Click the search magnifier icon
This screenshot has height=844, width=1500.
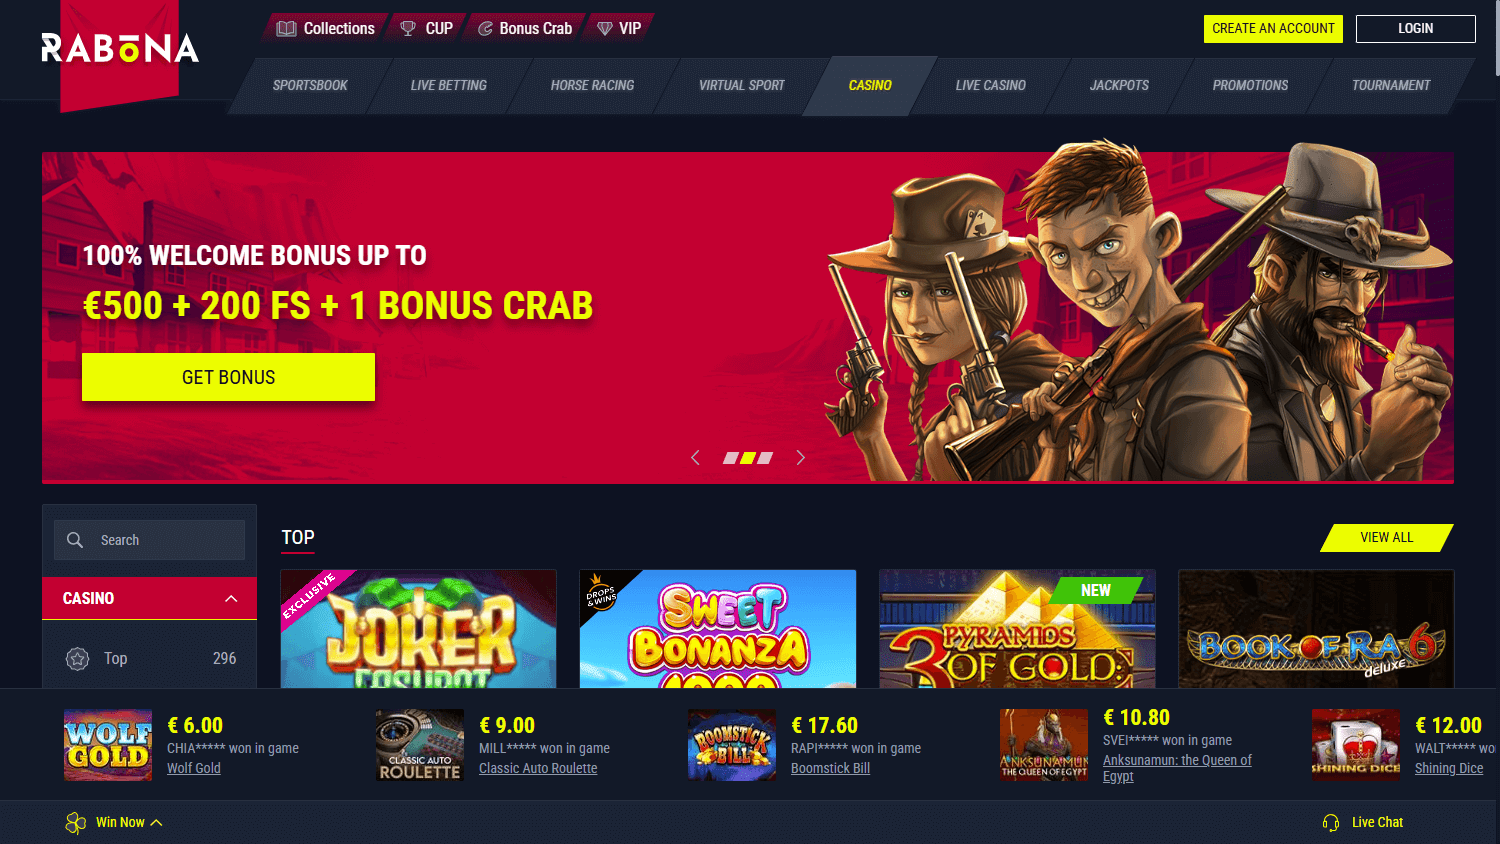[x=75, y=540]
